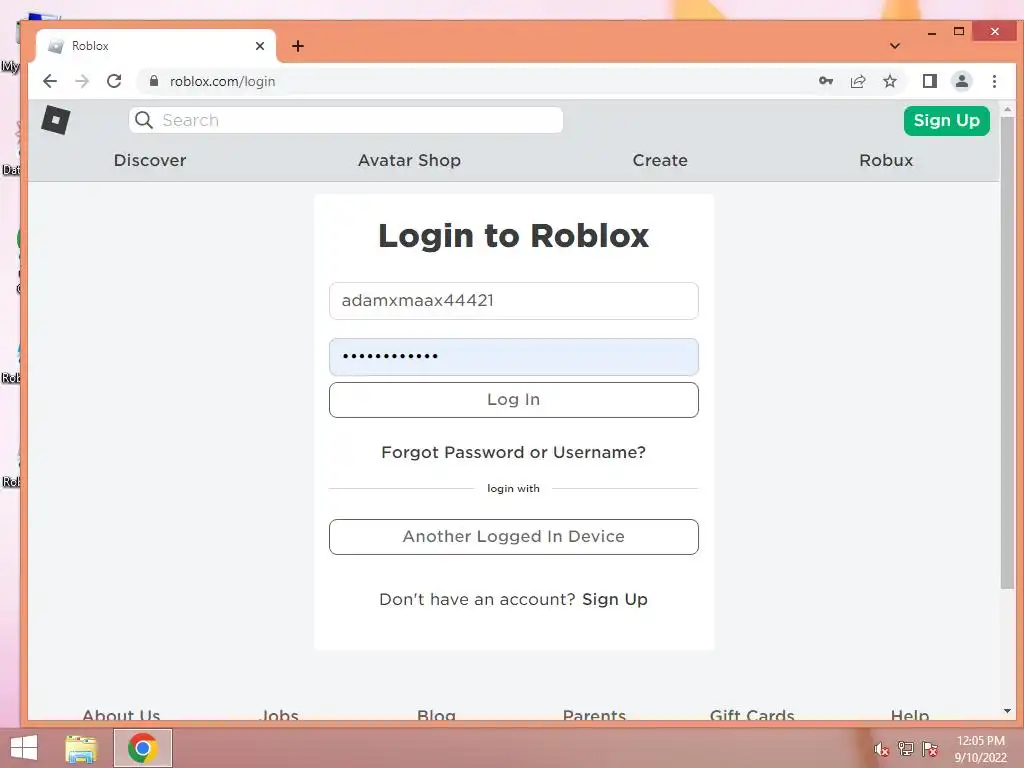Open Action Center flag icon

click(930, 749)
